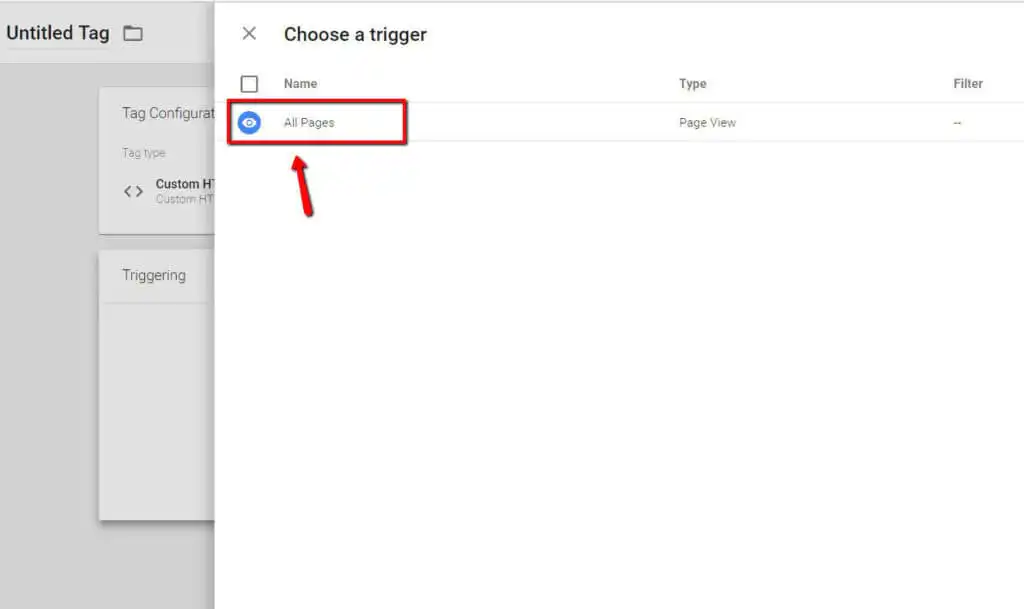Click the grey Custom HTML subtitle text
This screenshot has height=609, width=1024.
(x=185, y=199)
